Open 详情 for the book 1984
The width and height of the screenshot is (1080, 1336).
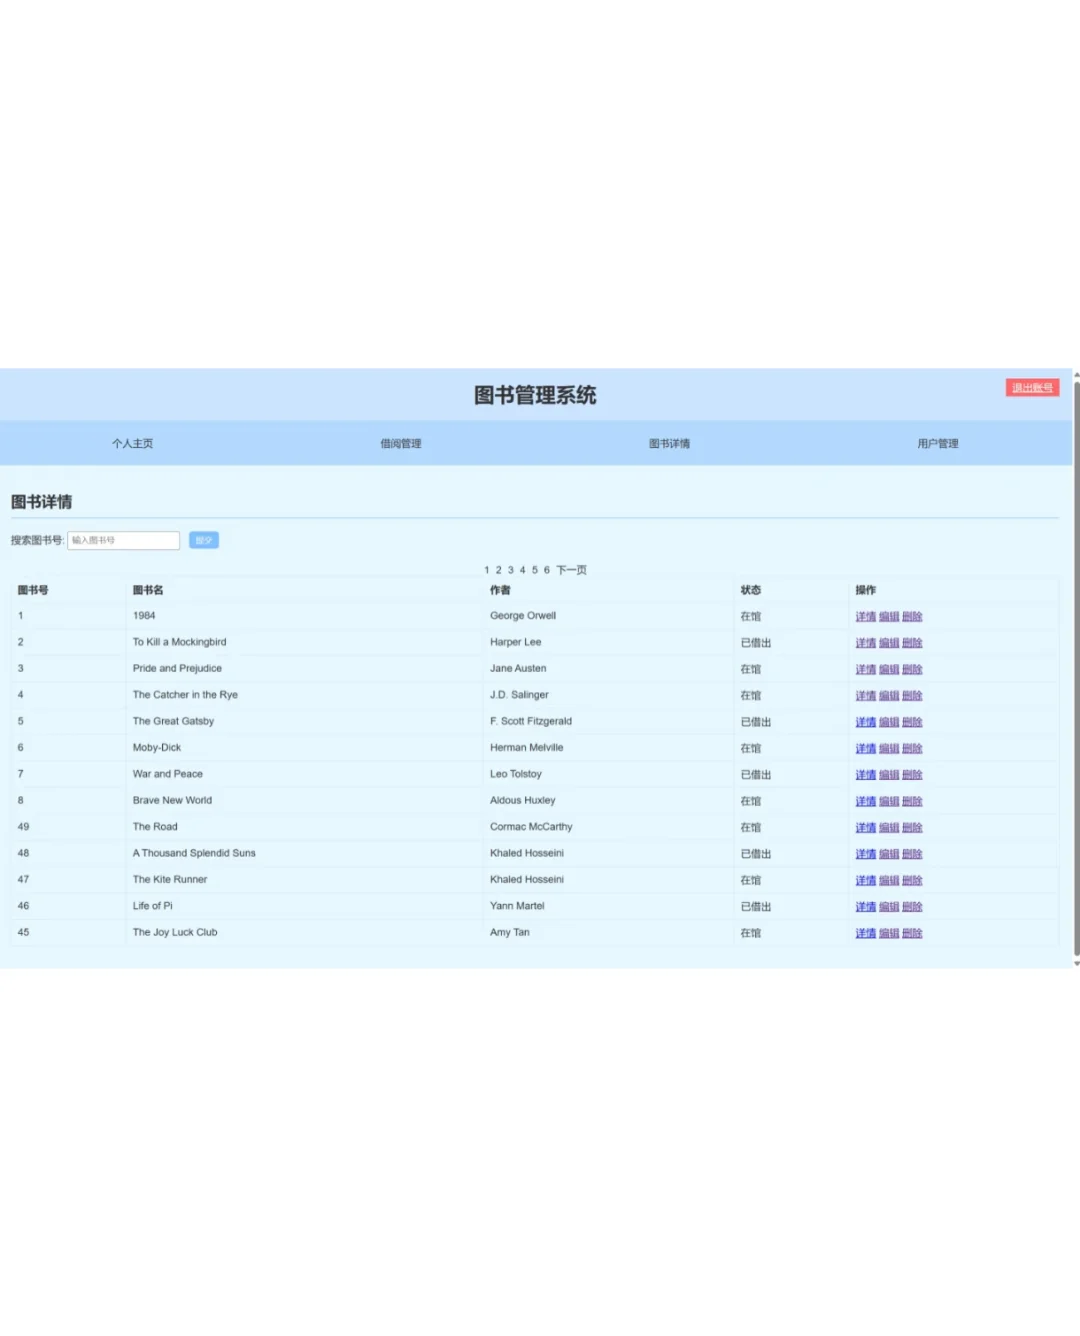865,616
